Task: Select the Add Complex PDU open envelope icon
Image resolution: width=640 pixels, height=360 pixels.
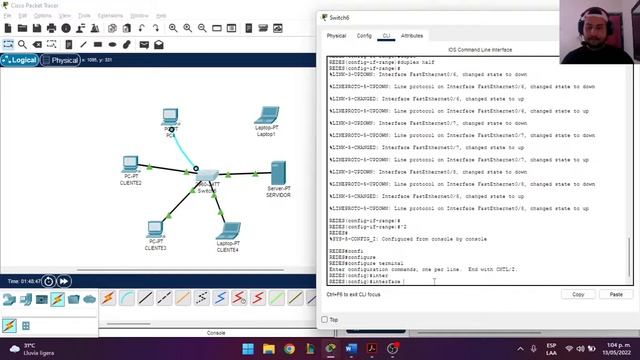Action: coord(159,44)
